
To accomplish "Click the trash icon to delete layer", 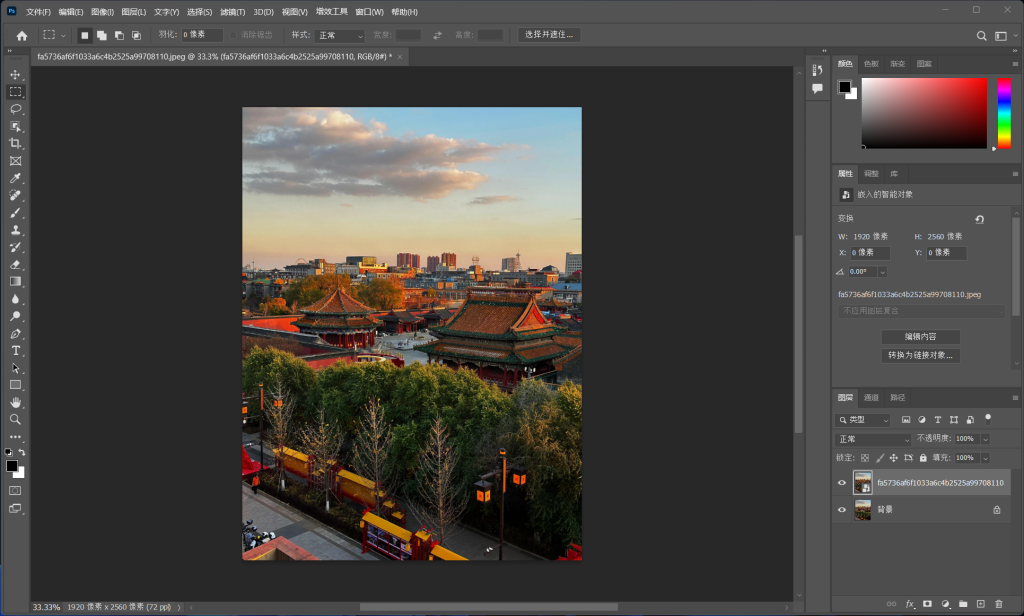I will tap(998, 604).
